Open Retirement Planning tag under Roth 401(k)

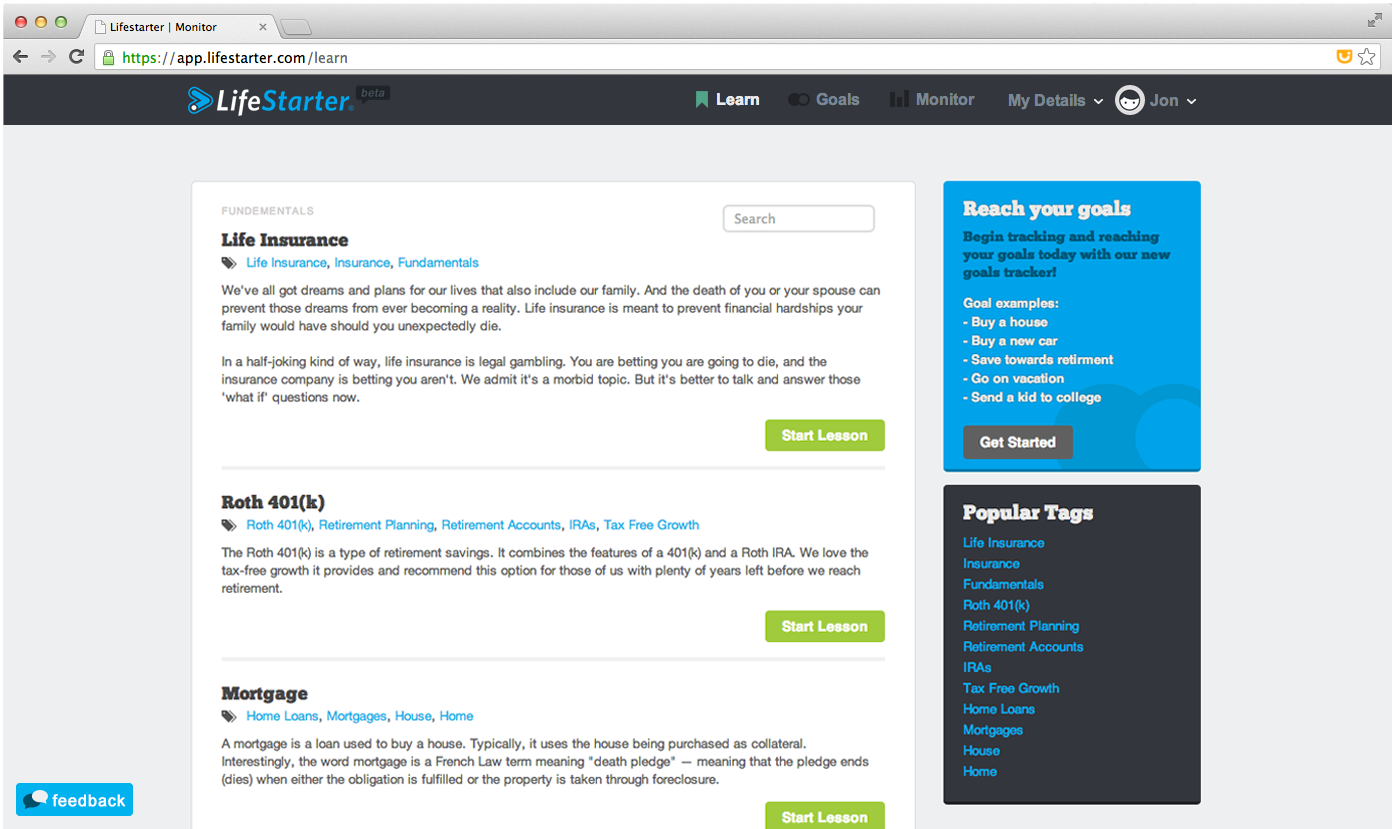tap(376, 525)
